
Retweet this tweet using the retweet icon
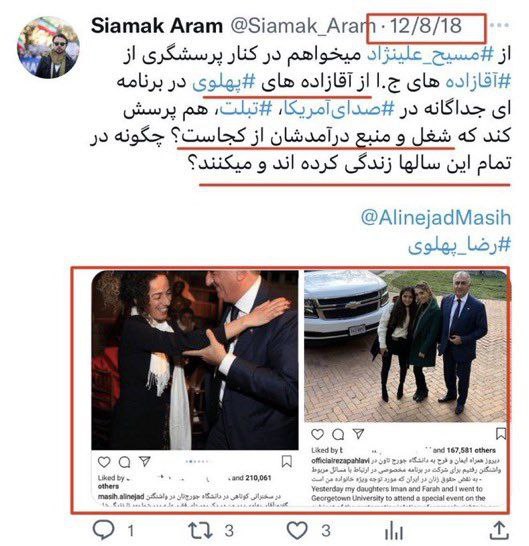pyautogui.click(x=200, y=530)
